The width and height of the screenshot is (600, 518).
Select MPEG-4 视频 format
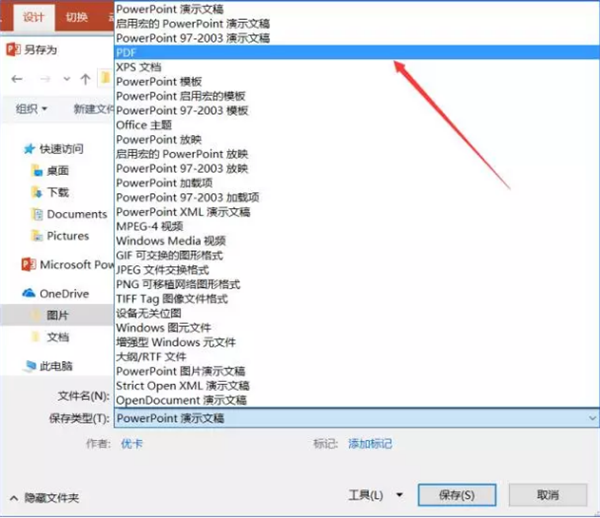[x=357, y=226]
